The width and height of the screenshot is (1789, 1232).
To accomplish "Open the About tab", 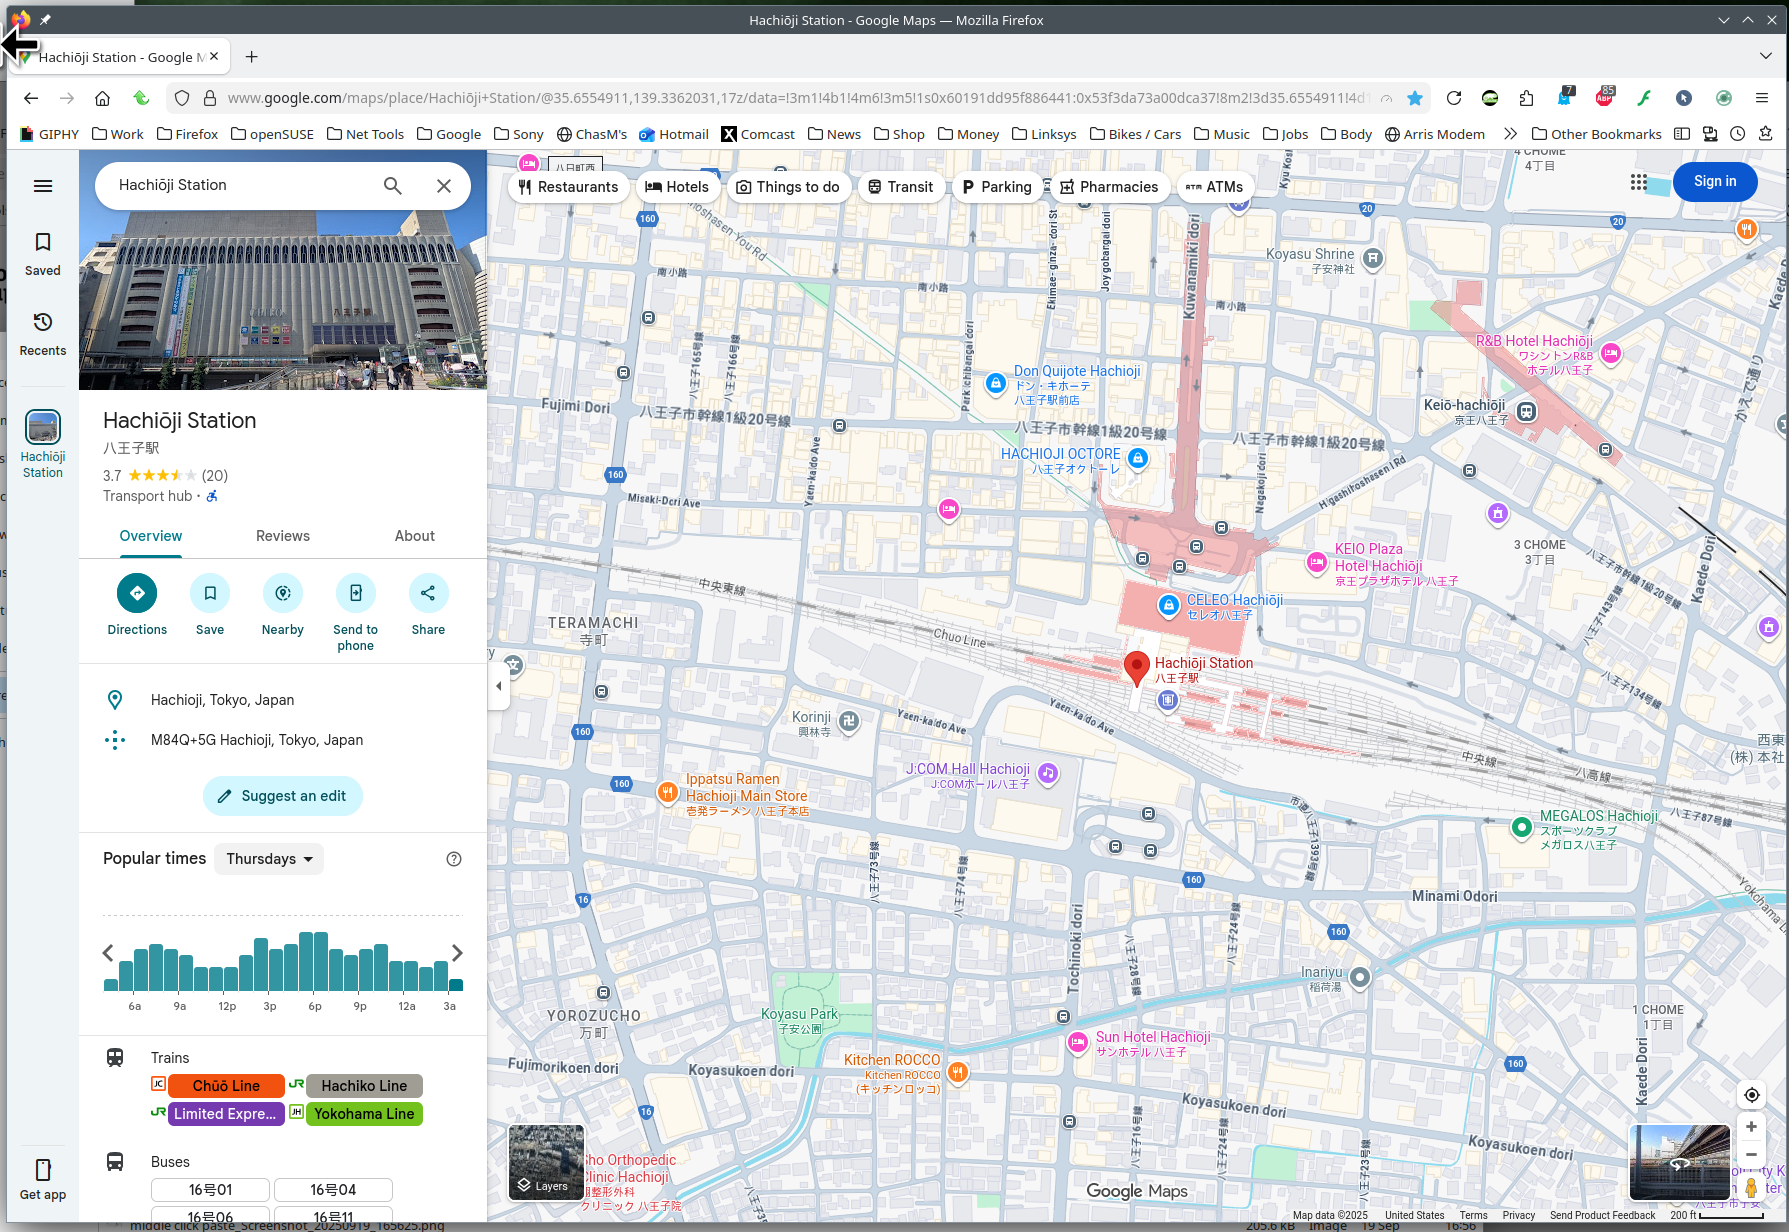I will (414, 536).
